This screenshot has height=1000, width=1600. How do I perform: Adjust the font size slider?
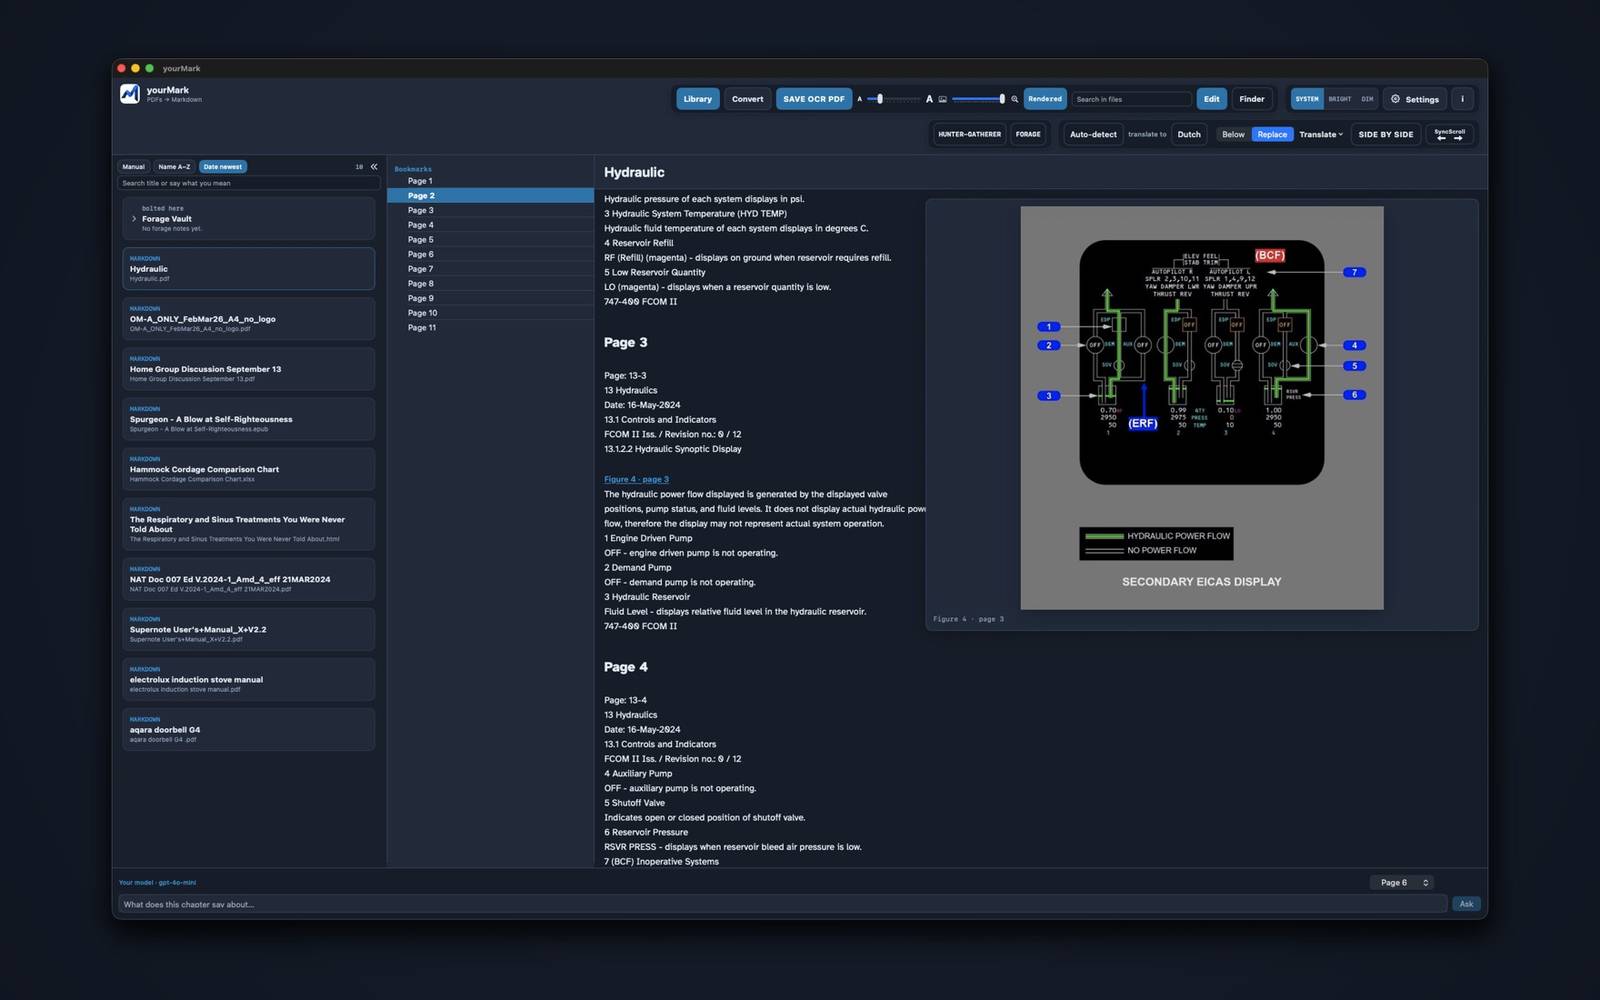point(894,99)
